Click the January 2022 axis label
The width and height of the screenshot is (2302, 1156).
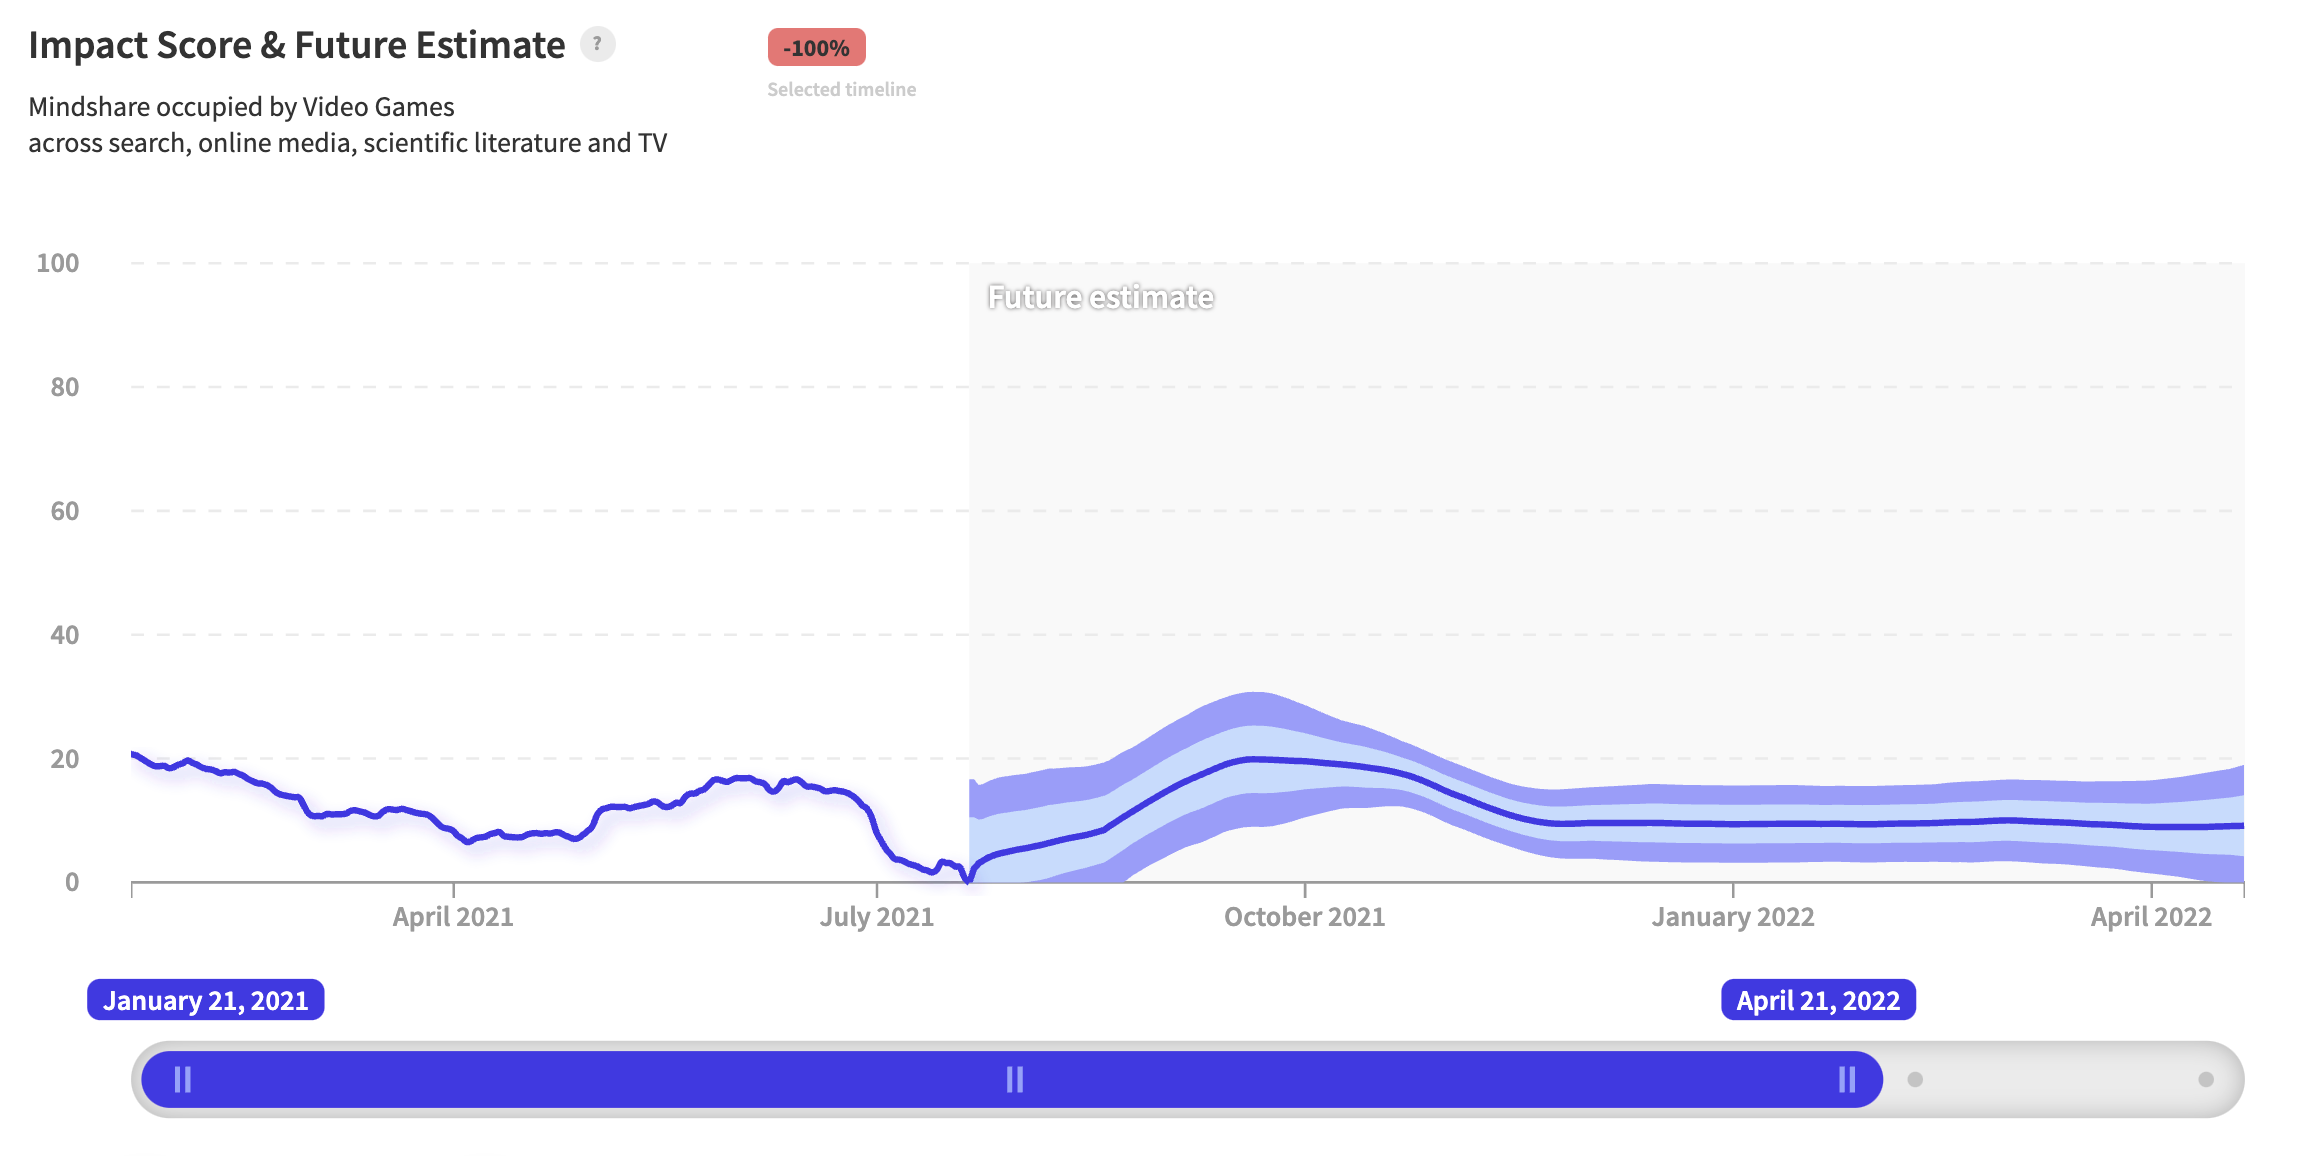point(1732,916)
